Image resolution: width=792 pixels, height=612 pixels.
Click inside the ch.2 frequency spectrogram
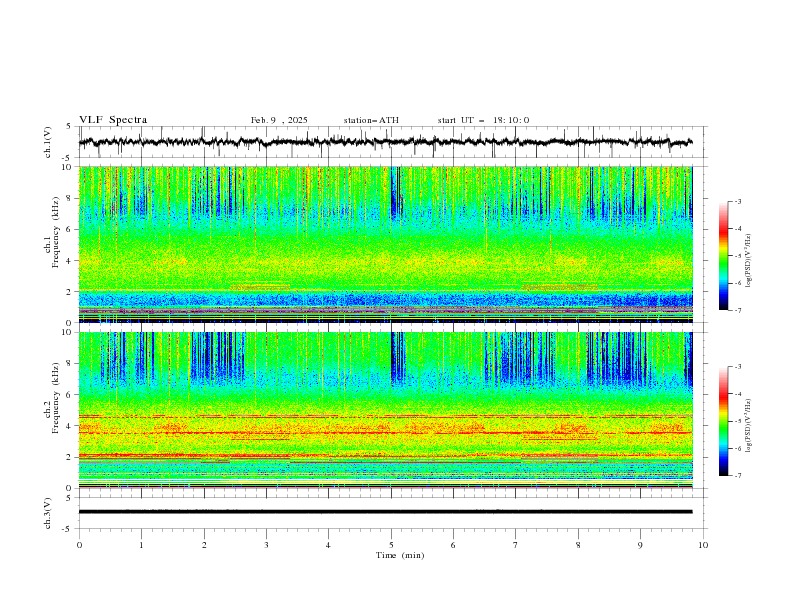pyautogui.click(x=385, y=410)
